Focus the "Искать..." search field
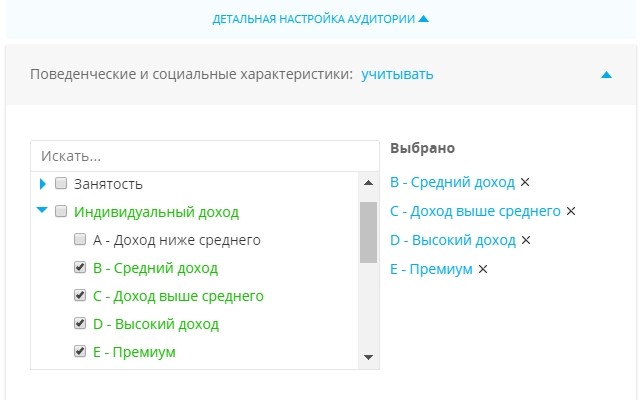This screenshot has width=641, height=400. (x=205, y=156)
